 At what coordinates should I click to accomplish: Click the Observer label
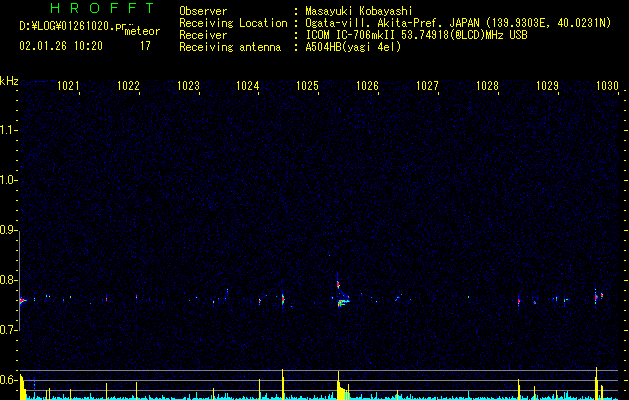click(203, 11)
